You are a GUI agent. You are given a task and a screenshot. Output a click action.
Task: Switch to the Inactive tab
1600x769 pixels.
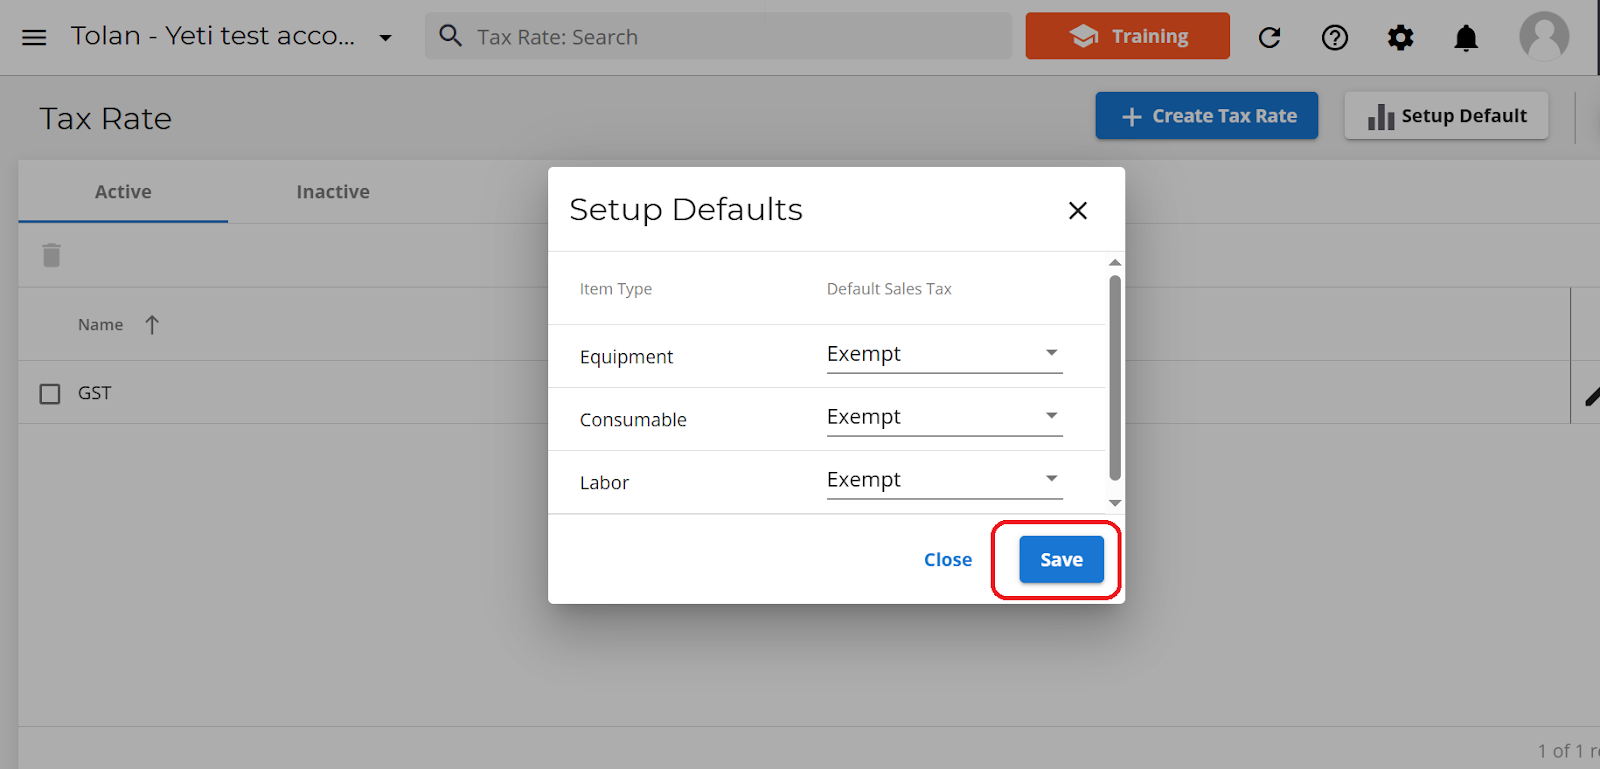(x=333, y=192)
